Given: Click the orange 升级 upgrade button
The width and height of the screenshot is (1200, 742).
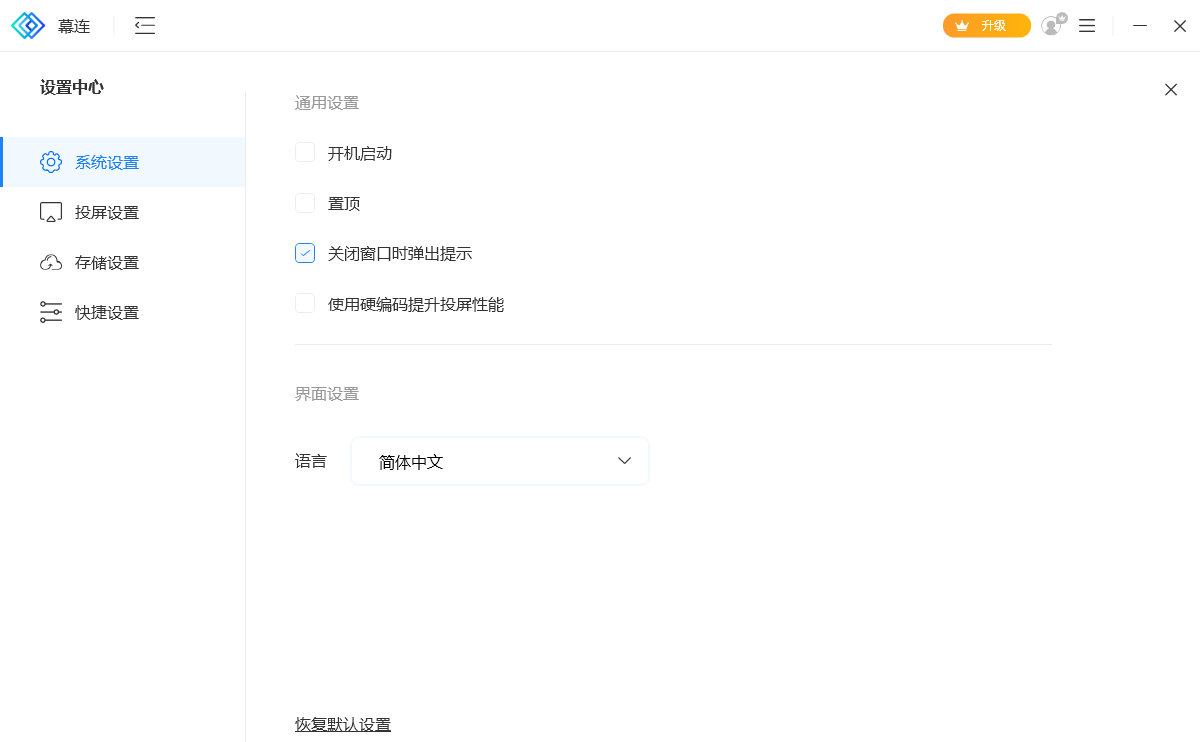Looking at the screenshot, I should [x=986, y=26].
